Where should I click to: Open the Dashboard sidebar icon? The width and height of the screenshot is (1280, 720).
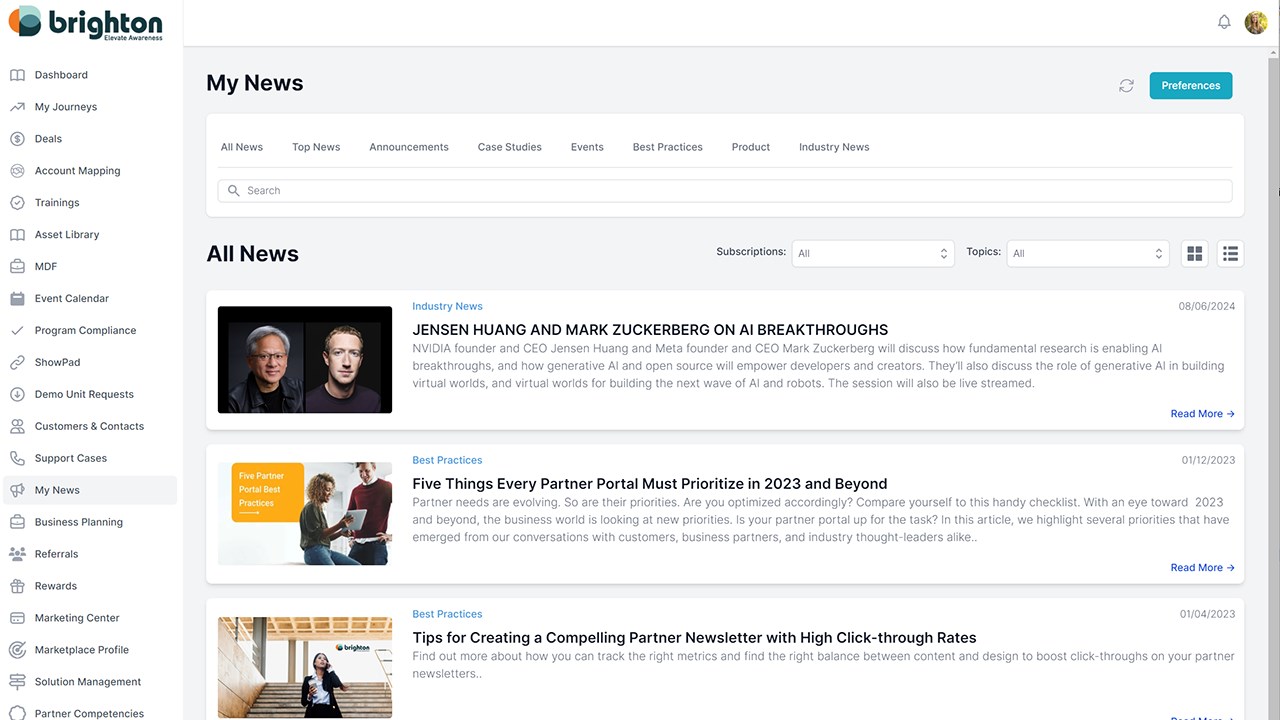(17, 75)
